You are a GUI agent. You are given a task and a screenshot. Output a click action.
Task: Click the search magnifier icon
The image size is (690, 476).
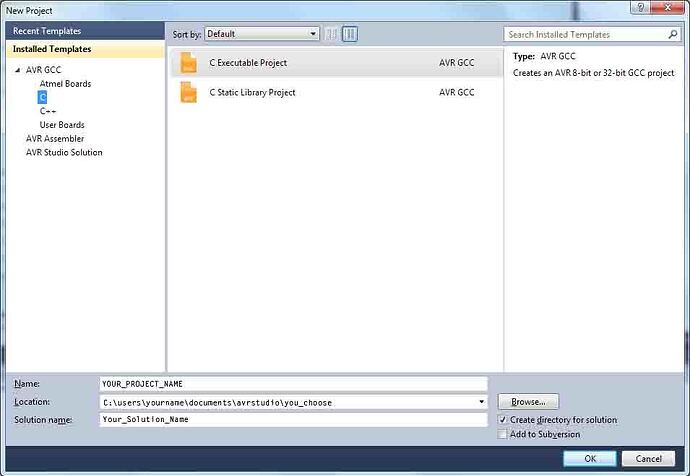point(672,34)
